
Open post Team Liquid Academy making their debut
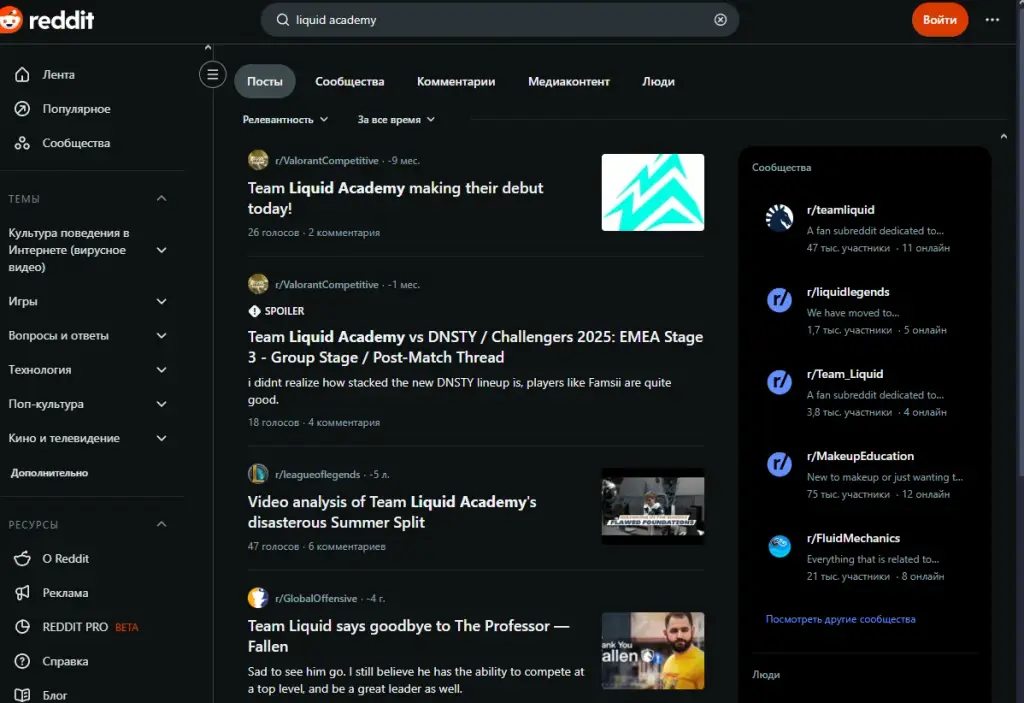tap(395, 198)
